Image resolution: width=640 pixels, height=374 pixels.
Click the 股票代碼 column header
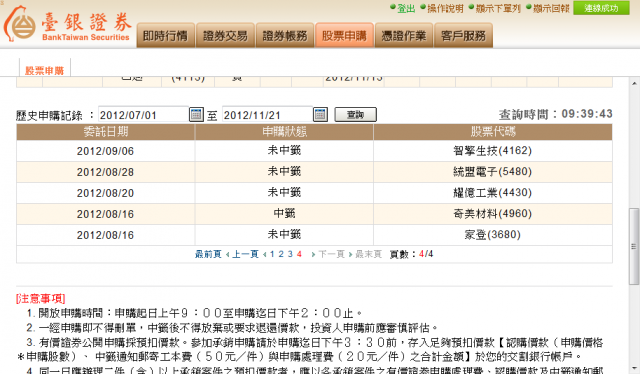[x=493, y=131]
